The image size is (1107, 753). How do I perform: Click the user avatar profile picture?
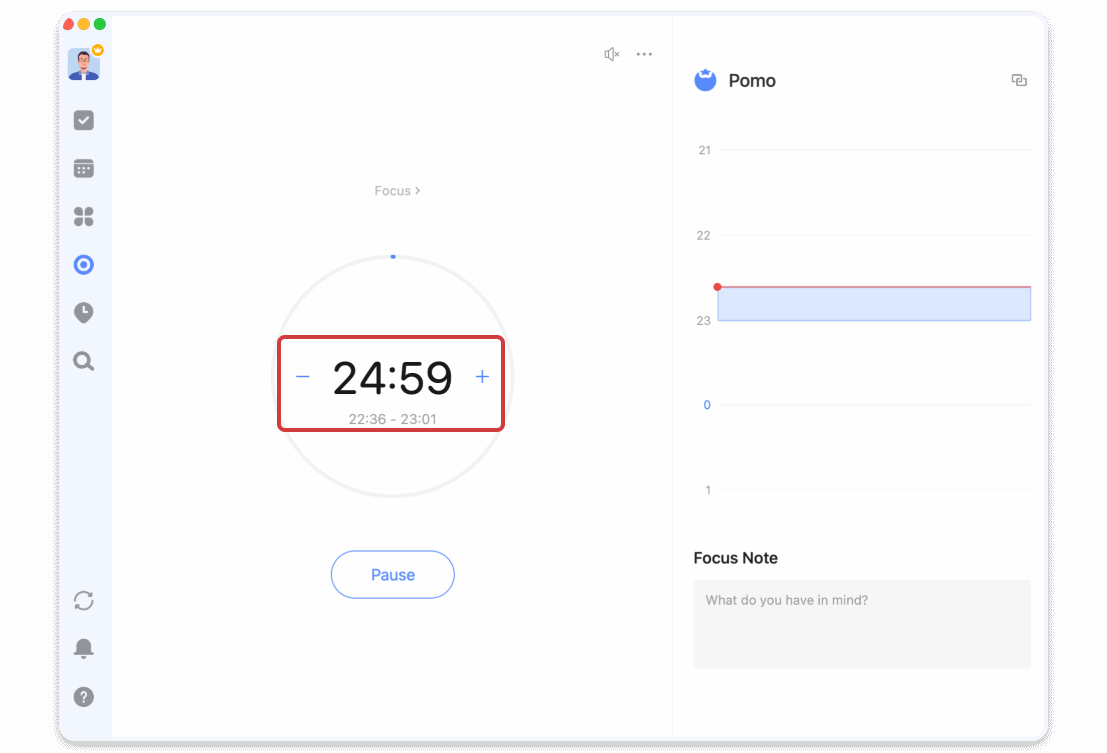tap(84, 65)
